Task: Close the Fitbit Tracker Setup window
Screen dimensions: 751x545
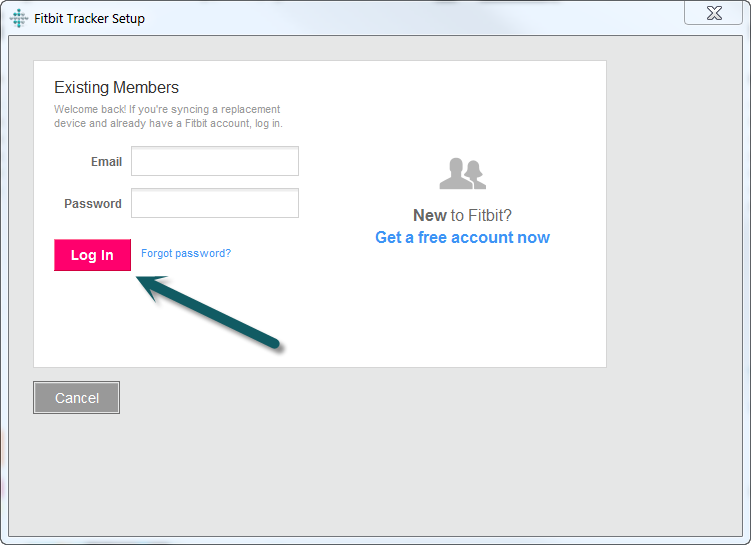Action: [x=714, y=12]
